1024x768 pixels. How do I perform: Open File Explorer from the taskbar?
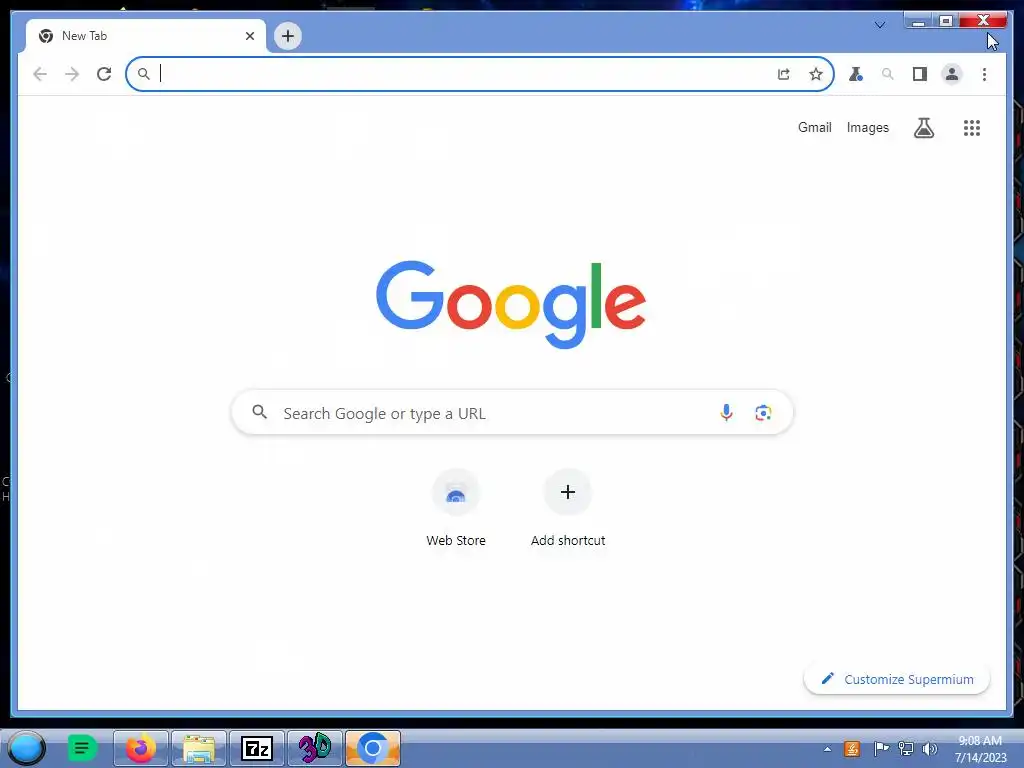(199, 748)
